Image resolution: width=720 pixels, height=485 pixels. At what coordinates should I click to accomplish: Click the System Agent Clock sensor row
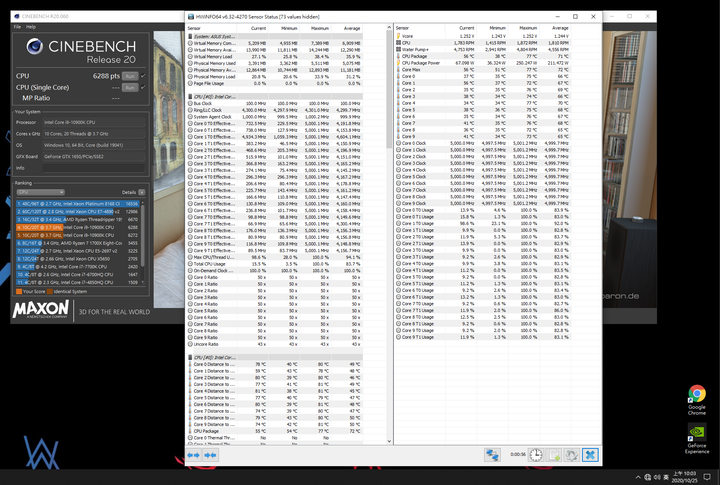[x=275, y=117]
